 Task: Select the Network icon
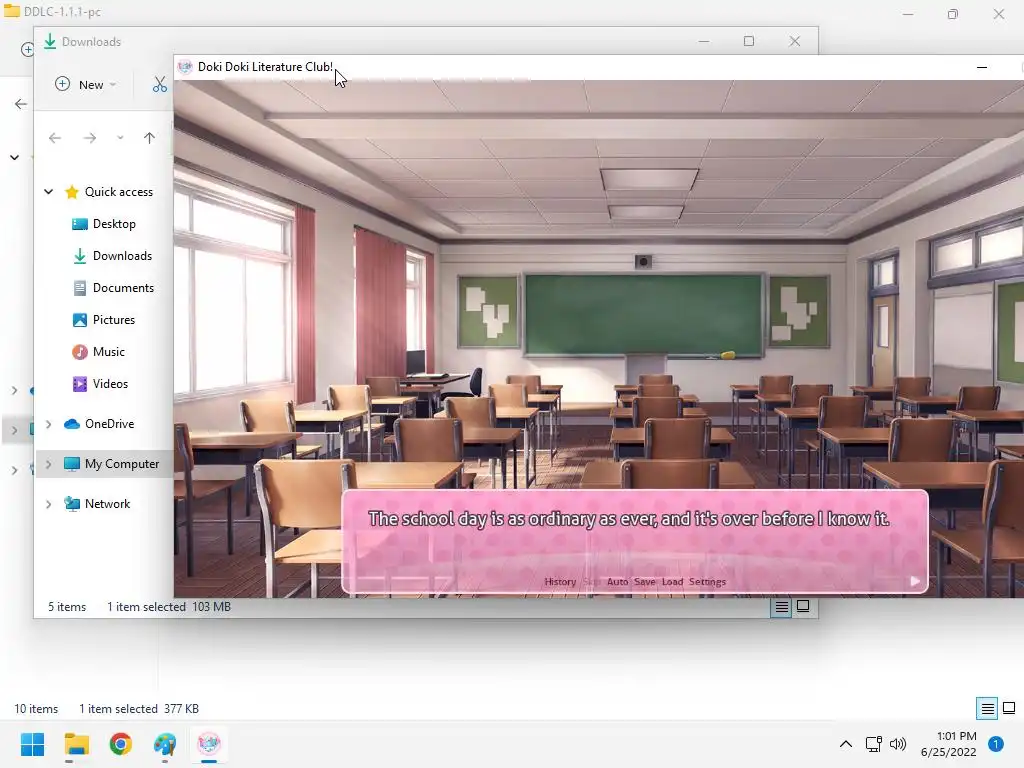72,504
